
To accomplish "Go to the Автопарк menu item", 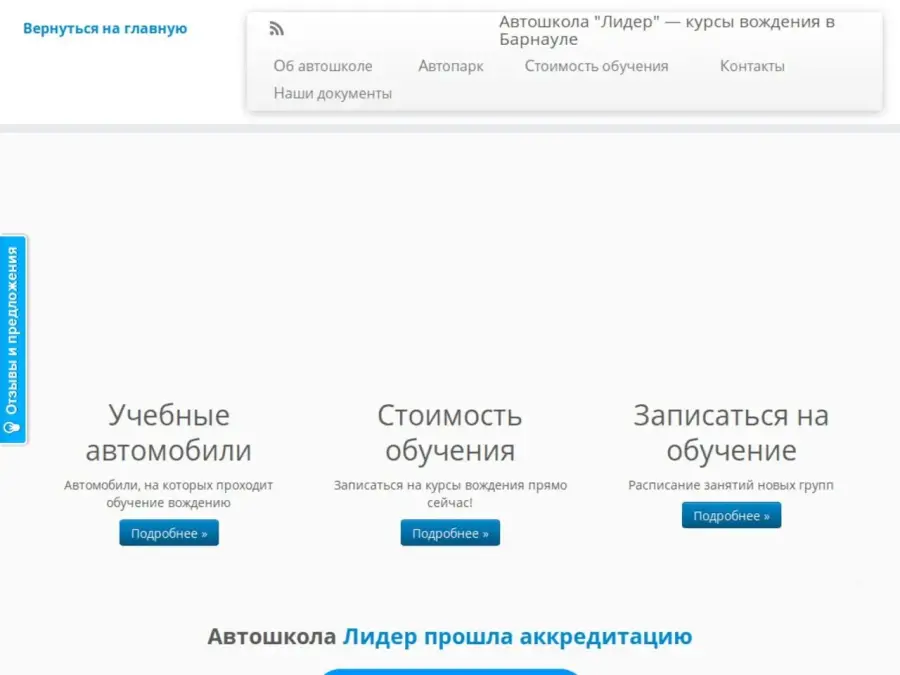I will 450,66.
